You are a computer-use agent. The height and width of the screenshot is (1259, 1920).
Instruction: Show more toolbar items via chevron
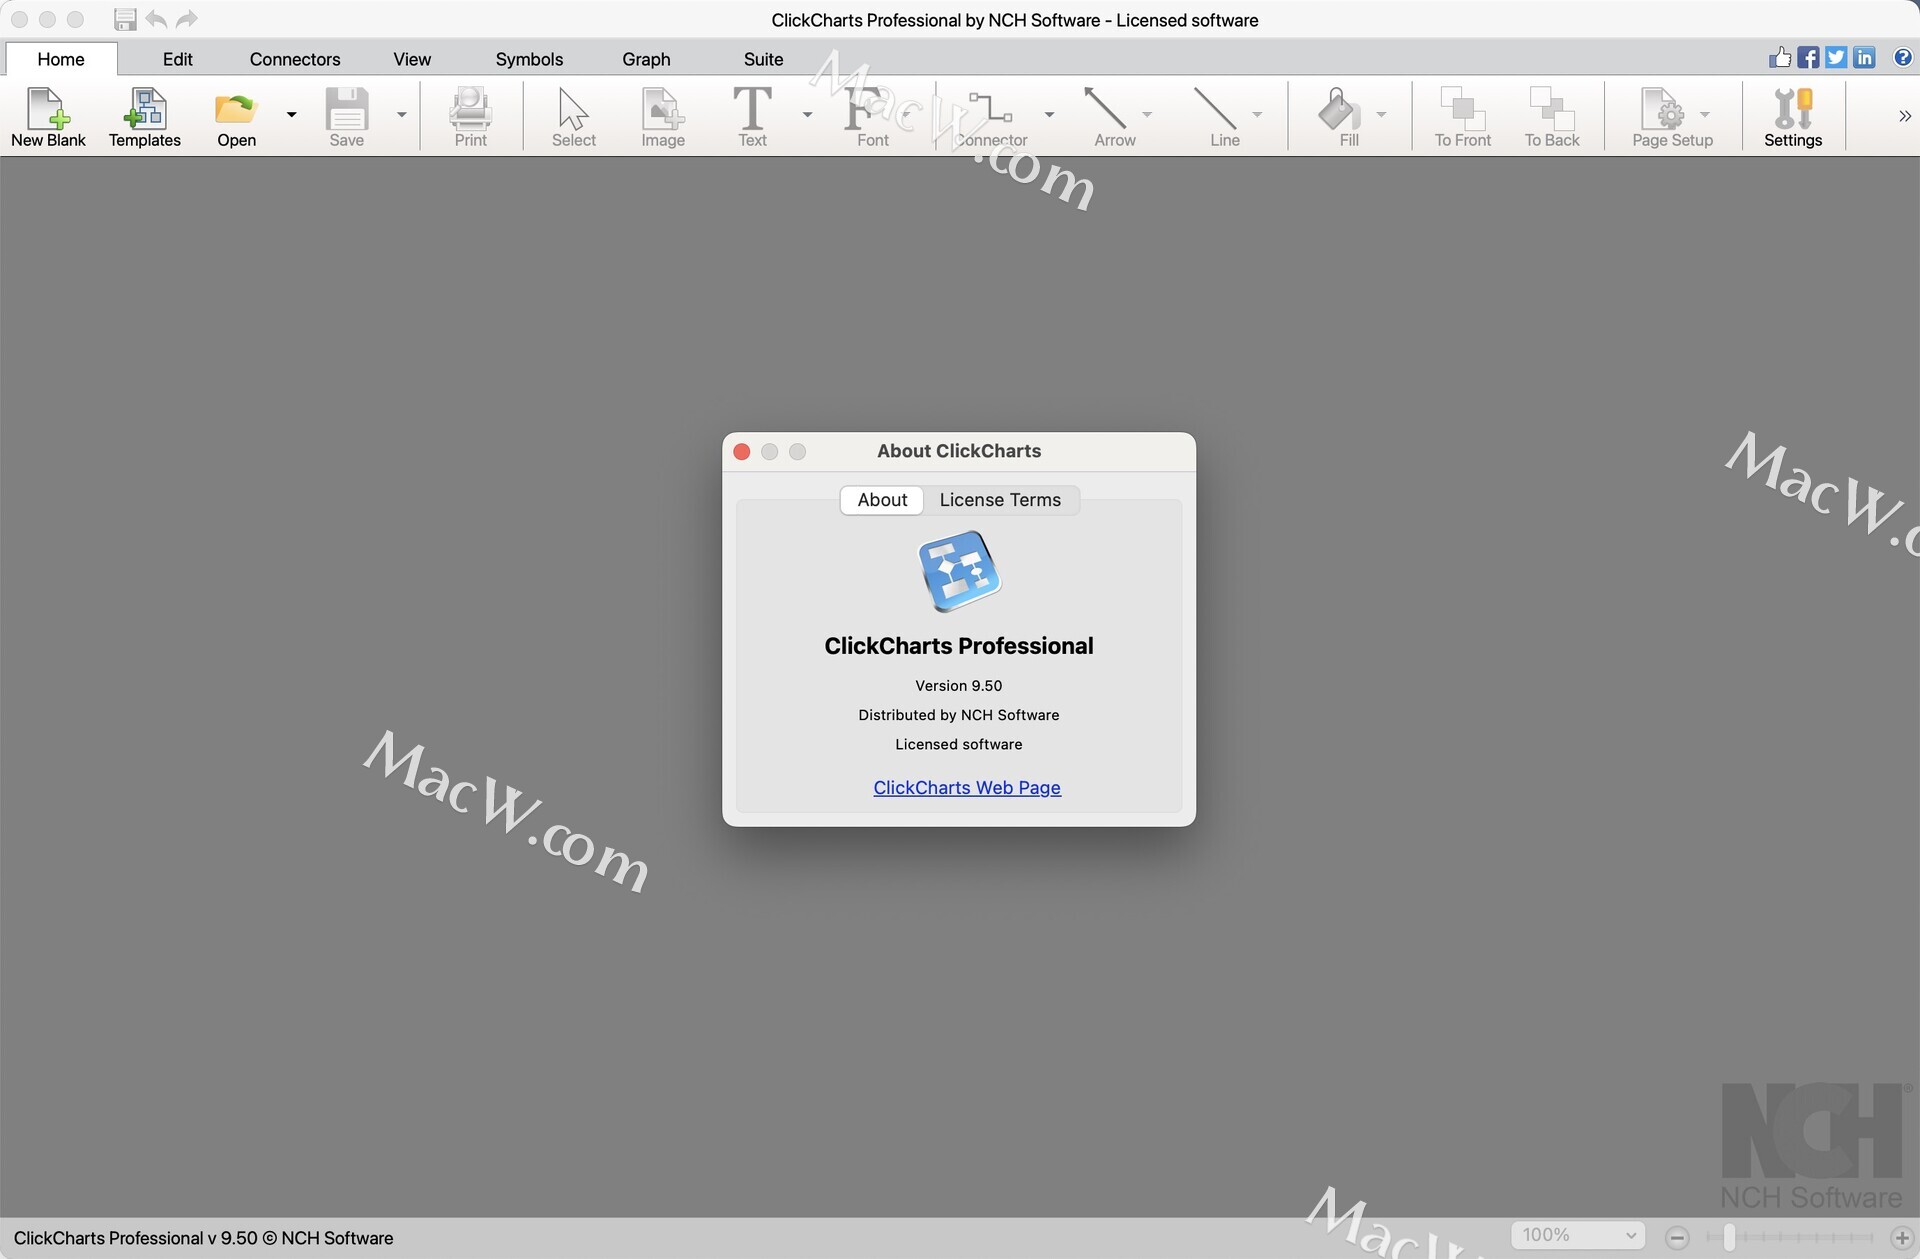tap(1904, 116)
